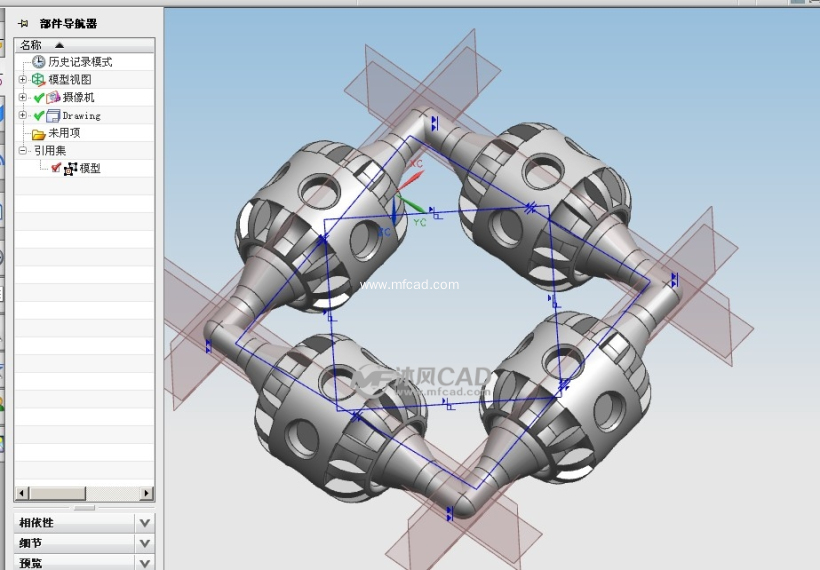
Task: Toggle the green checkmark beside 摄像机
Action: click(39, 98)
